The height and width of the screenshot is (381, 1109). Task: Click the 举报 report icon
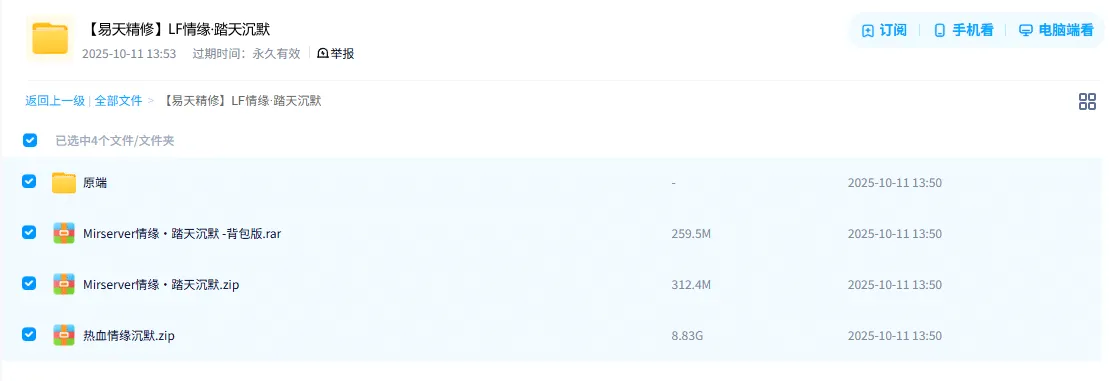point(323,54)
